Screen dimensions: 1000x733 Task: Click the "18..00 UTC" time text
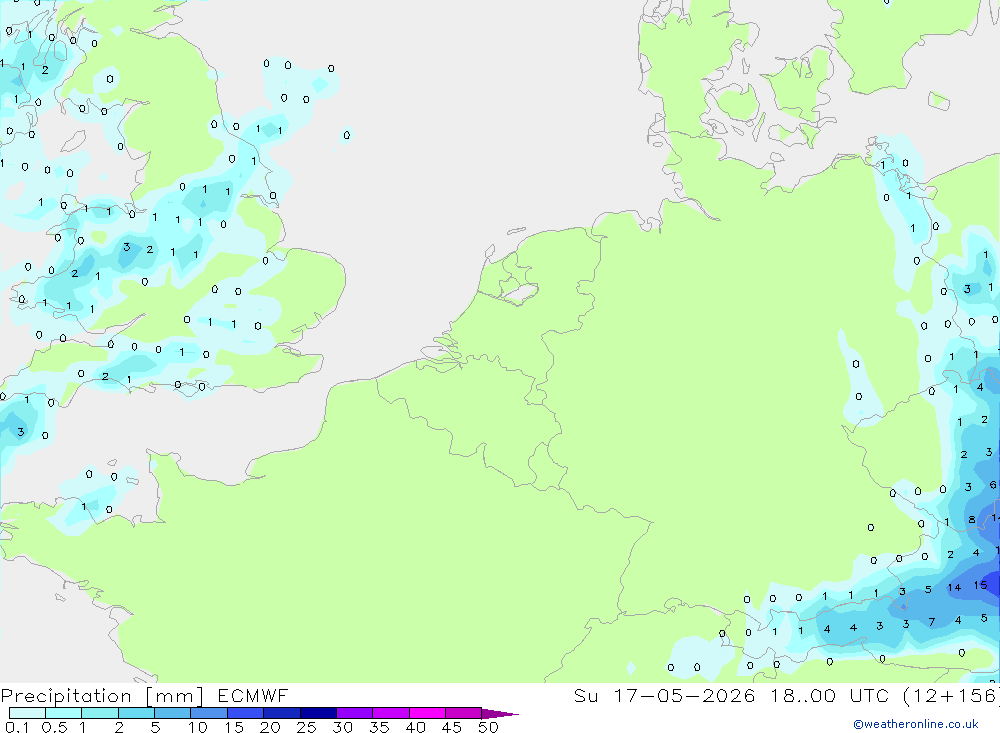(832, 695)
